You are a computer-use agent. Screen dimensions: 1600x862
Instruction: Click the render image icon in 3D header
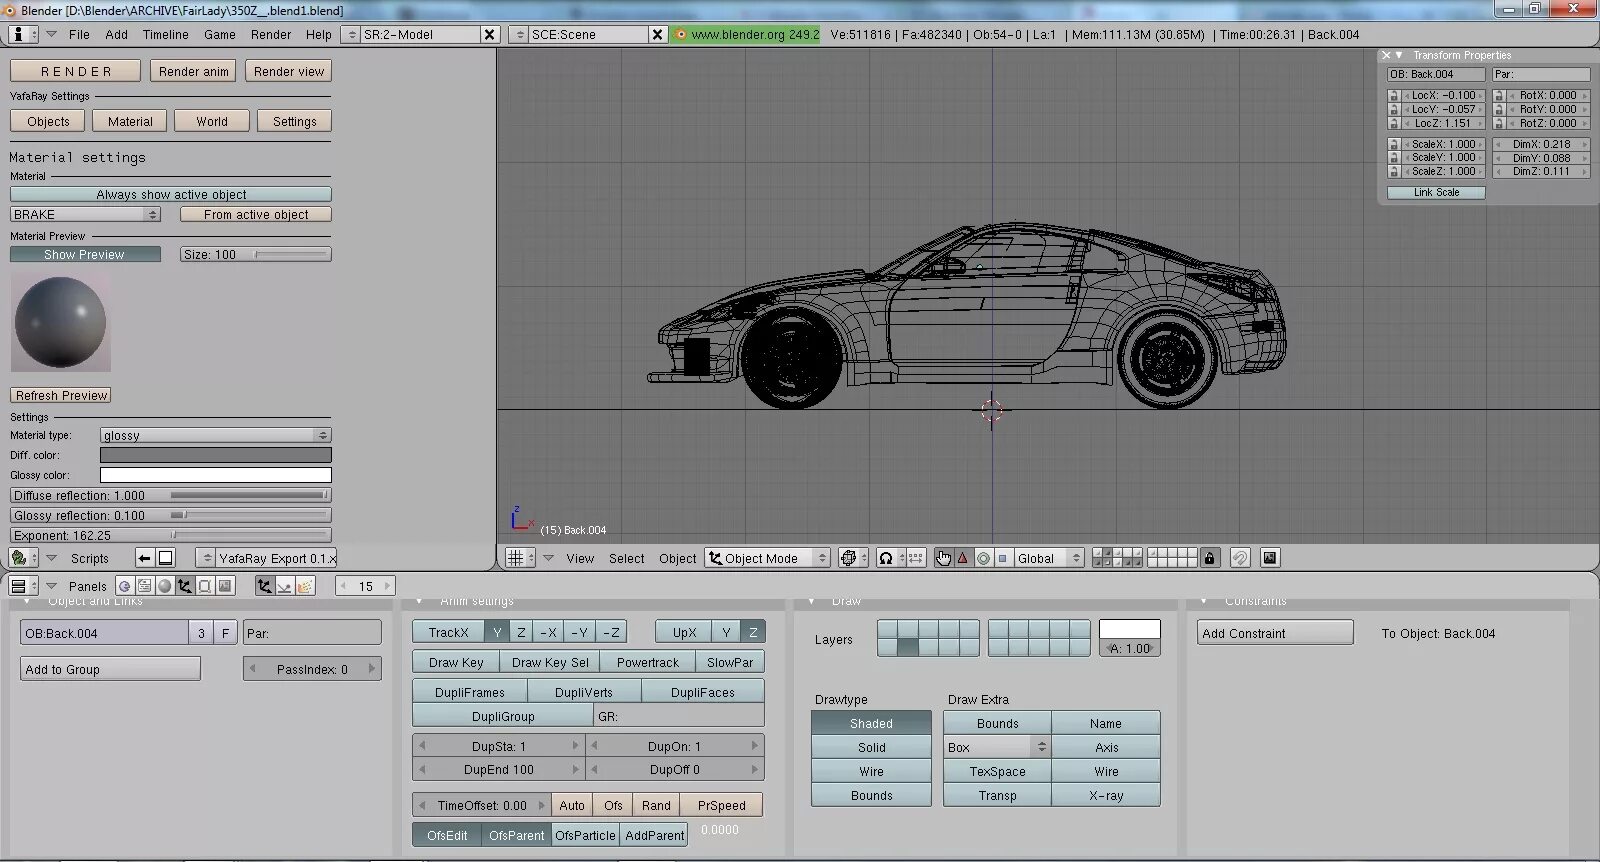1270,558
